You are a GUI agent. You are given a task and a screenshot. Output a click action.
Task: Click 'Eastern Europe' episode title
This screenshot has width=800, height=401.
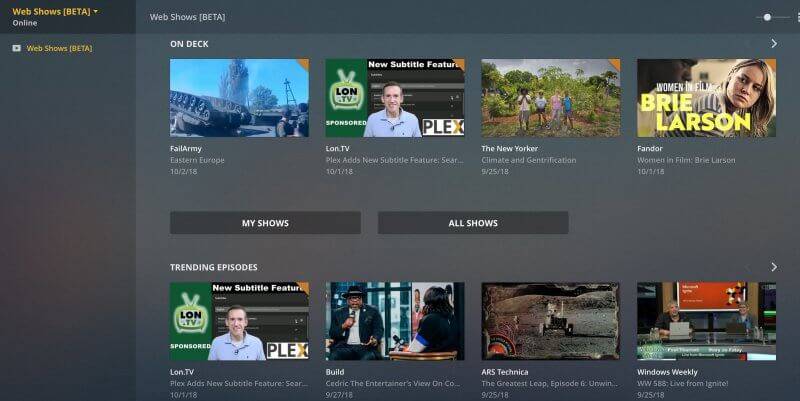(x=197, y=160)
